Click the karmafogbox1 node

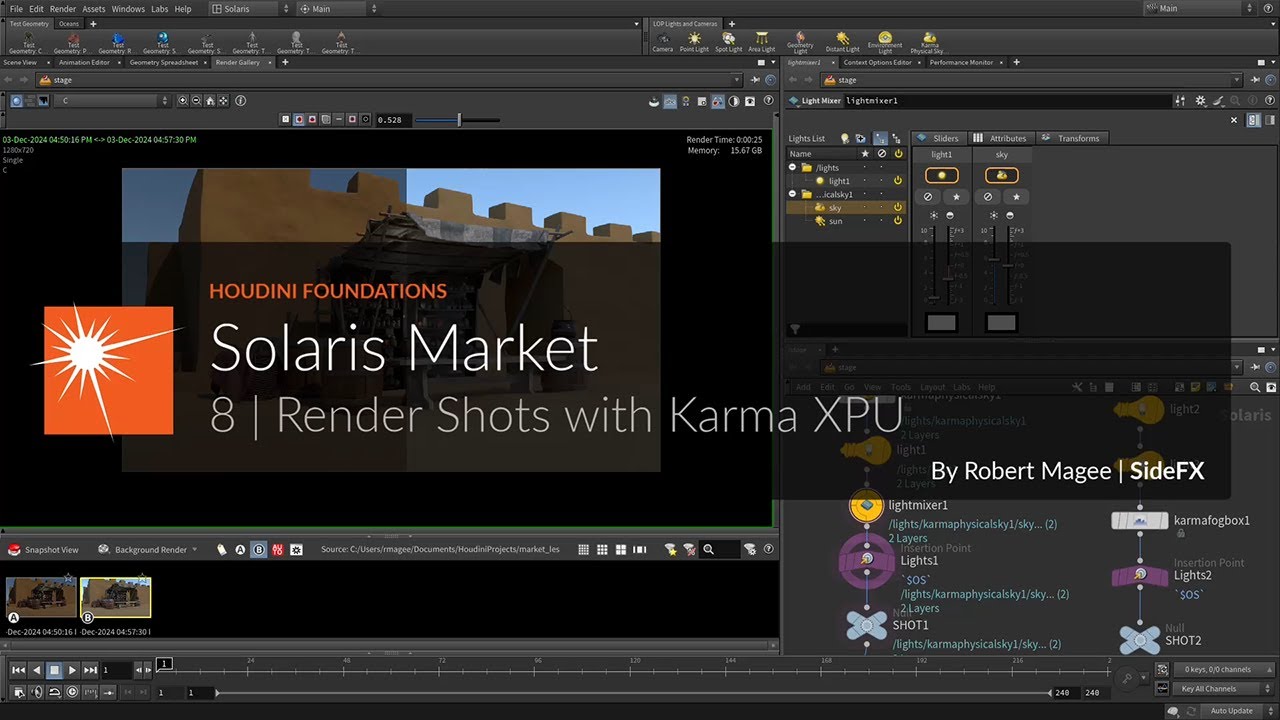(1140, 521)
